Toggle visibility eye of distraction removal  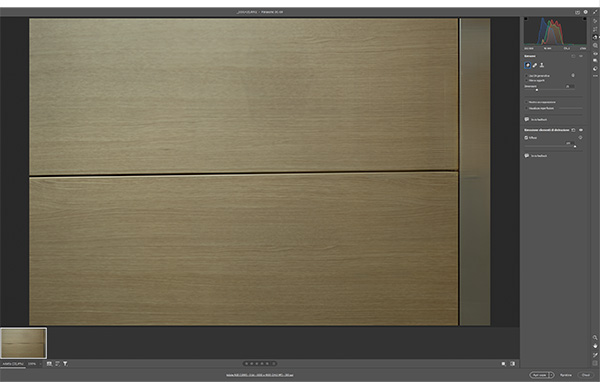581,130
